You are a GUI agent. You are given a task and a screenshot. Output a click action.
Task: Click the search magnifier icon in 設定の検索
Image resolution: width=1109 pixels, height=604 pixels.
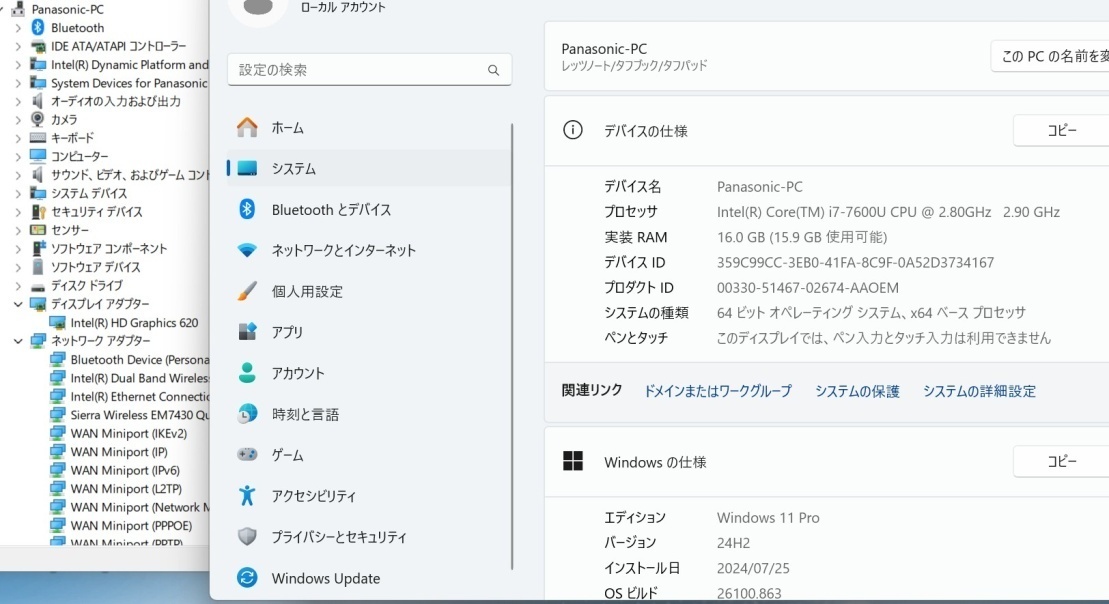(x=493, y=70)
